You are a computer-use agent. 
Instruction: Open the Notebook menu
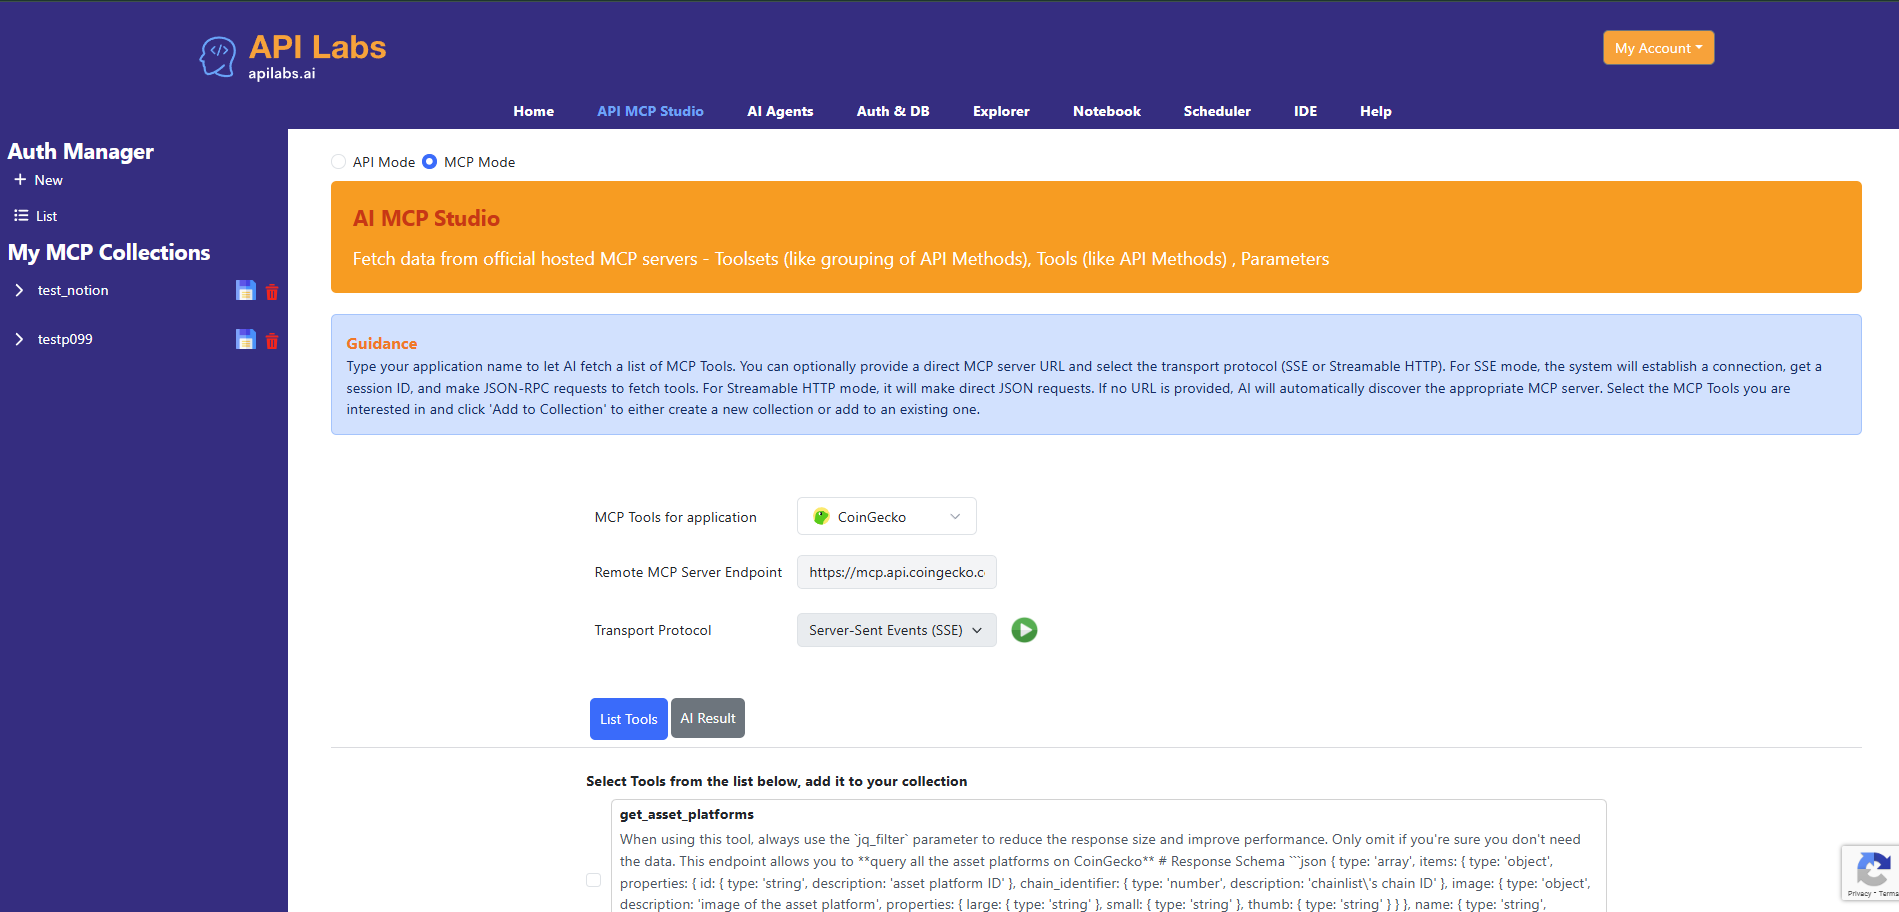pyautogui.click(x=1107, y=111)
